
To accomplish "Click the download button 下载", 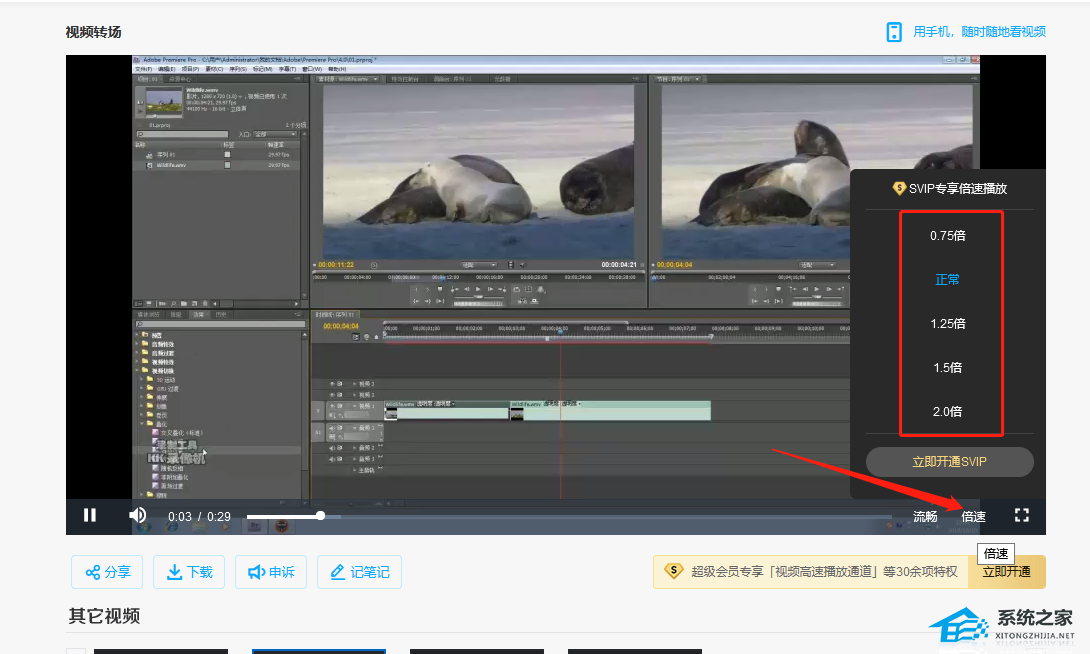I will (189, 572).
